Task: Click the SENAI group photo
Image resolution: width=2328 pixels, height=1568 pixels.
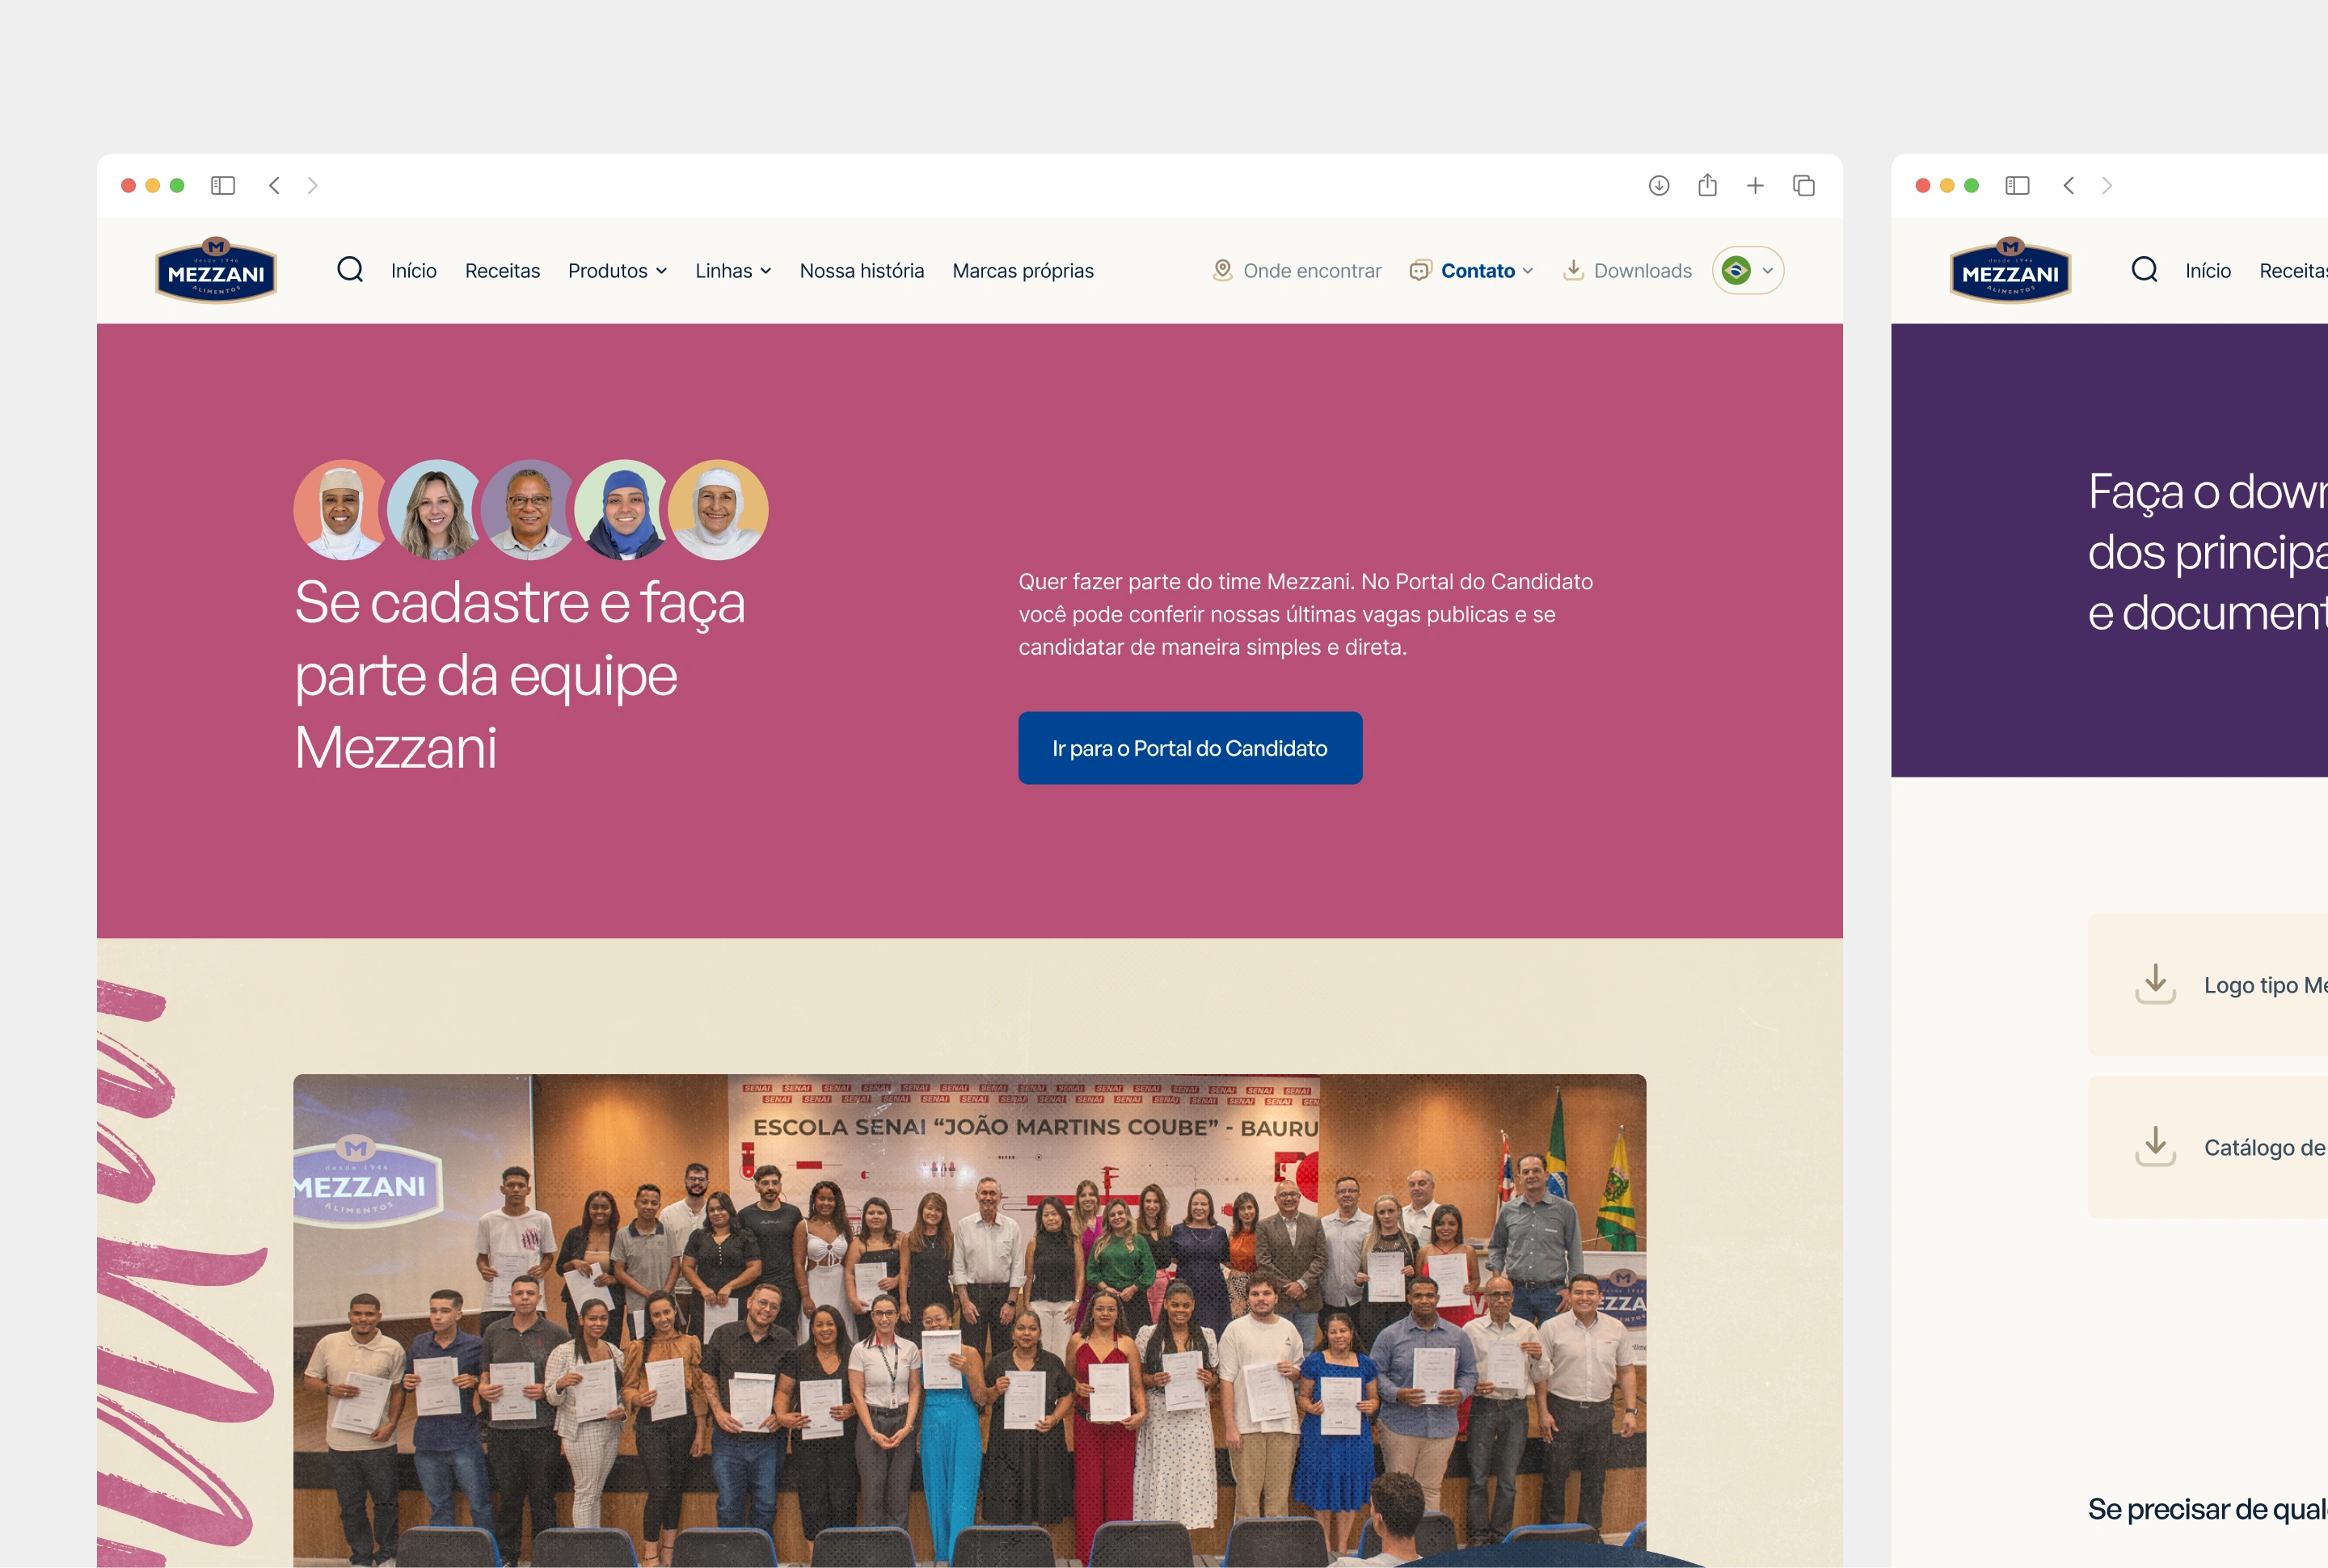Action: pyautogui.click(x=969, y=1320)
